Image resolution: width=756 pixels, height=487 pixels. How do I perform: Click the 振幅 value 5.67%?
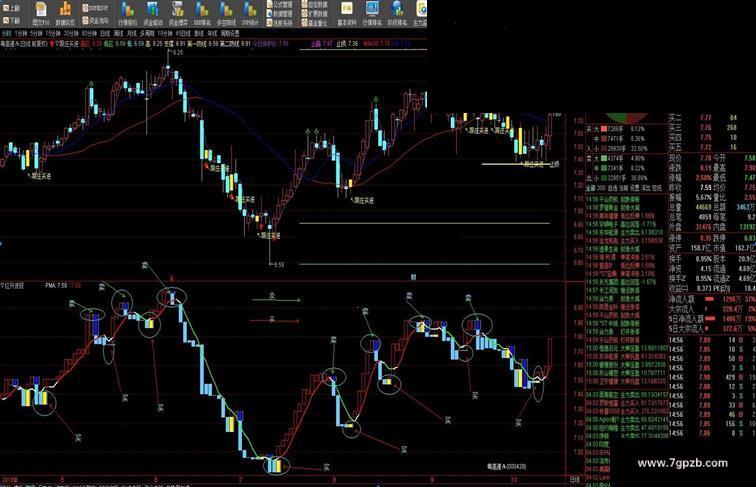coord(703,198)
